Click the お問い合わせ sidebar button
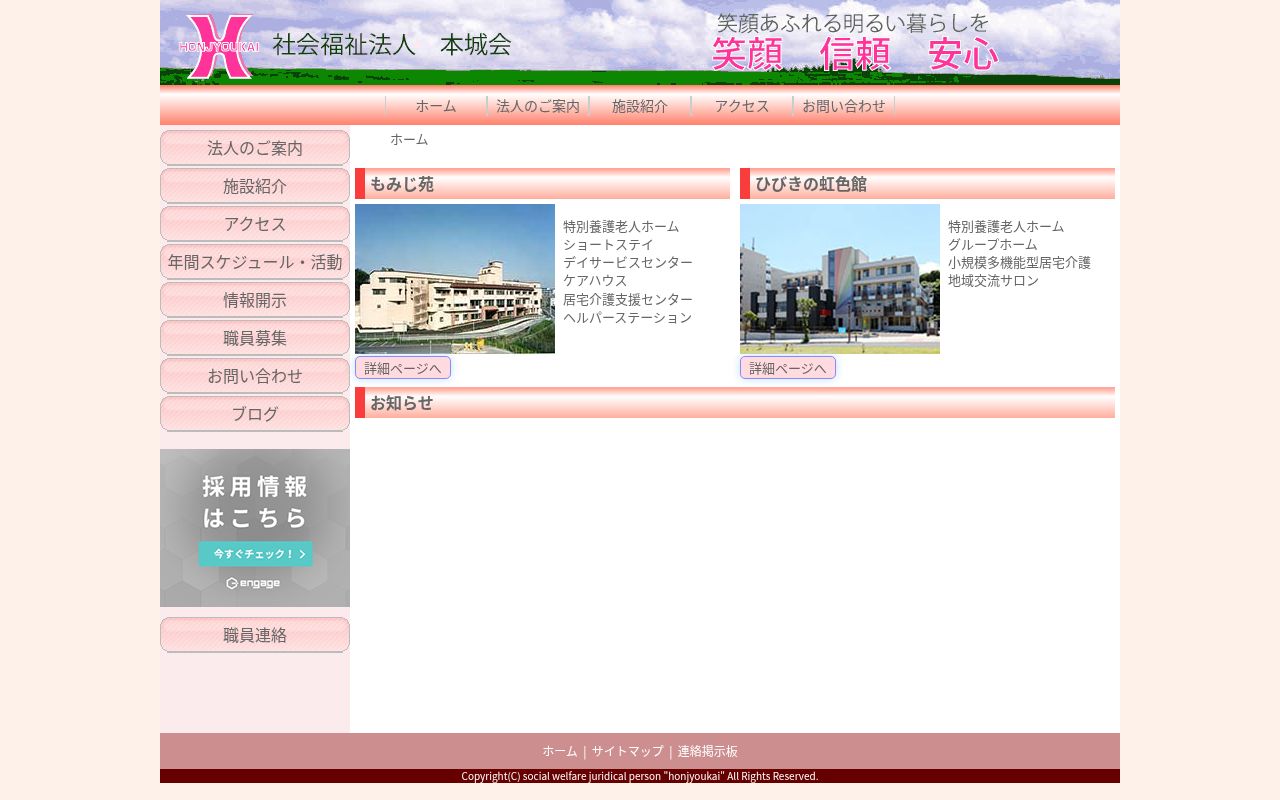 coord(255,376)
